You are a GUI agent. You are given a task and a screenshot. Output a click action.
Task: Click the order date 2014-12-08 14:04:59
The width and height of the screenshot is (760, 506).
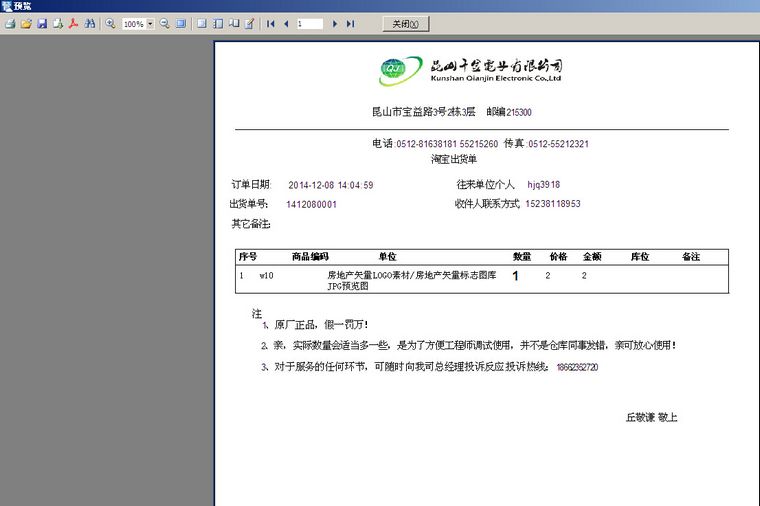tap(331, 185)
